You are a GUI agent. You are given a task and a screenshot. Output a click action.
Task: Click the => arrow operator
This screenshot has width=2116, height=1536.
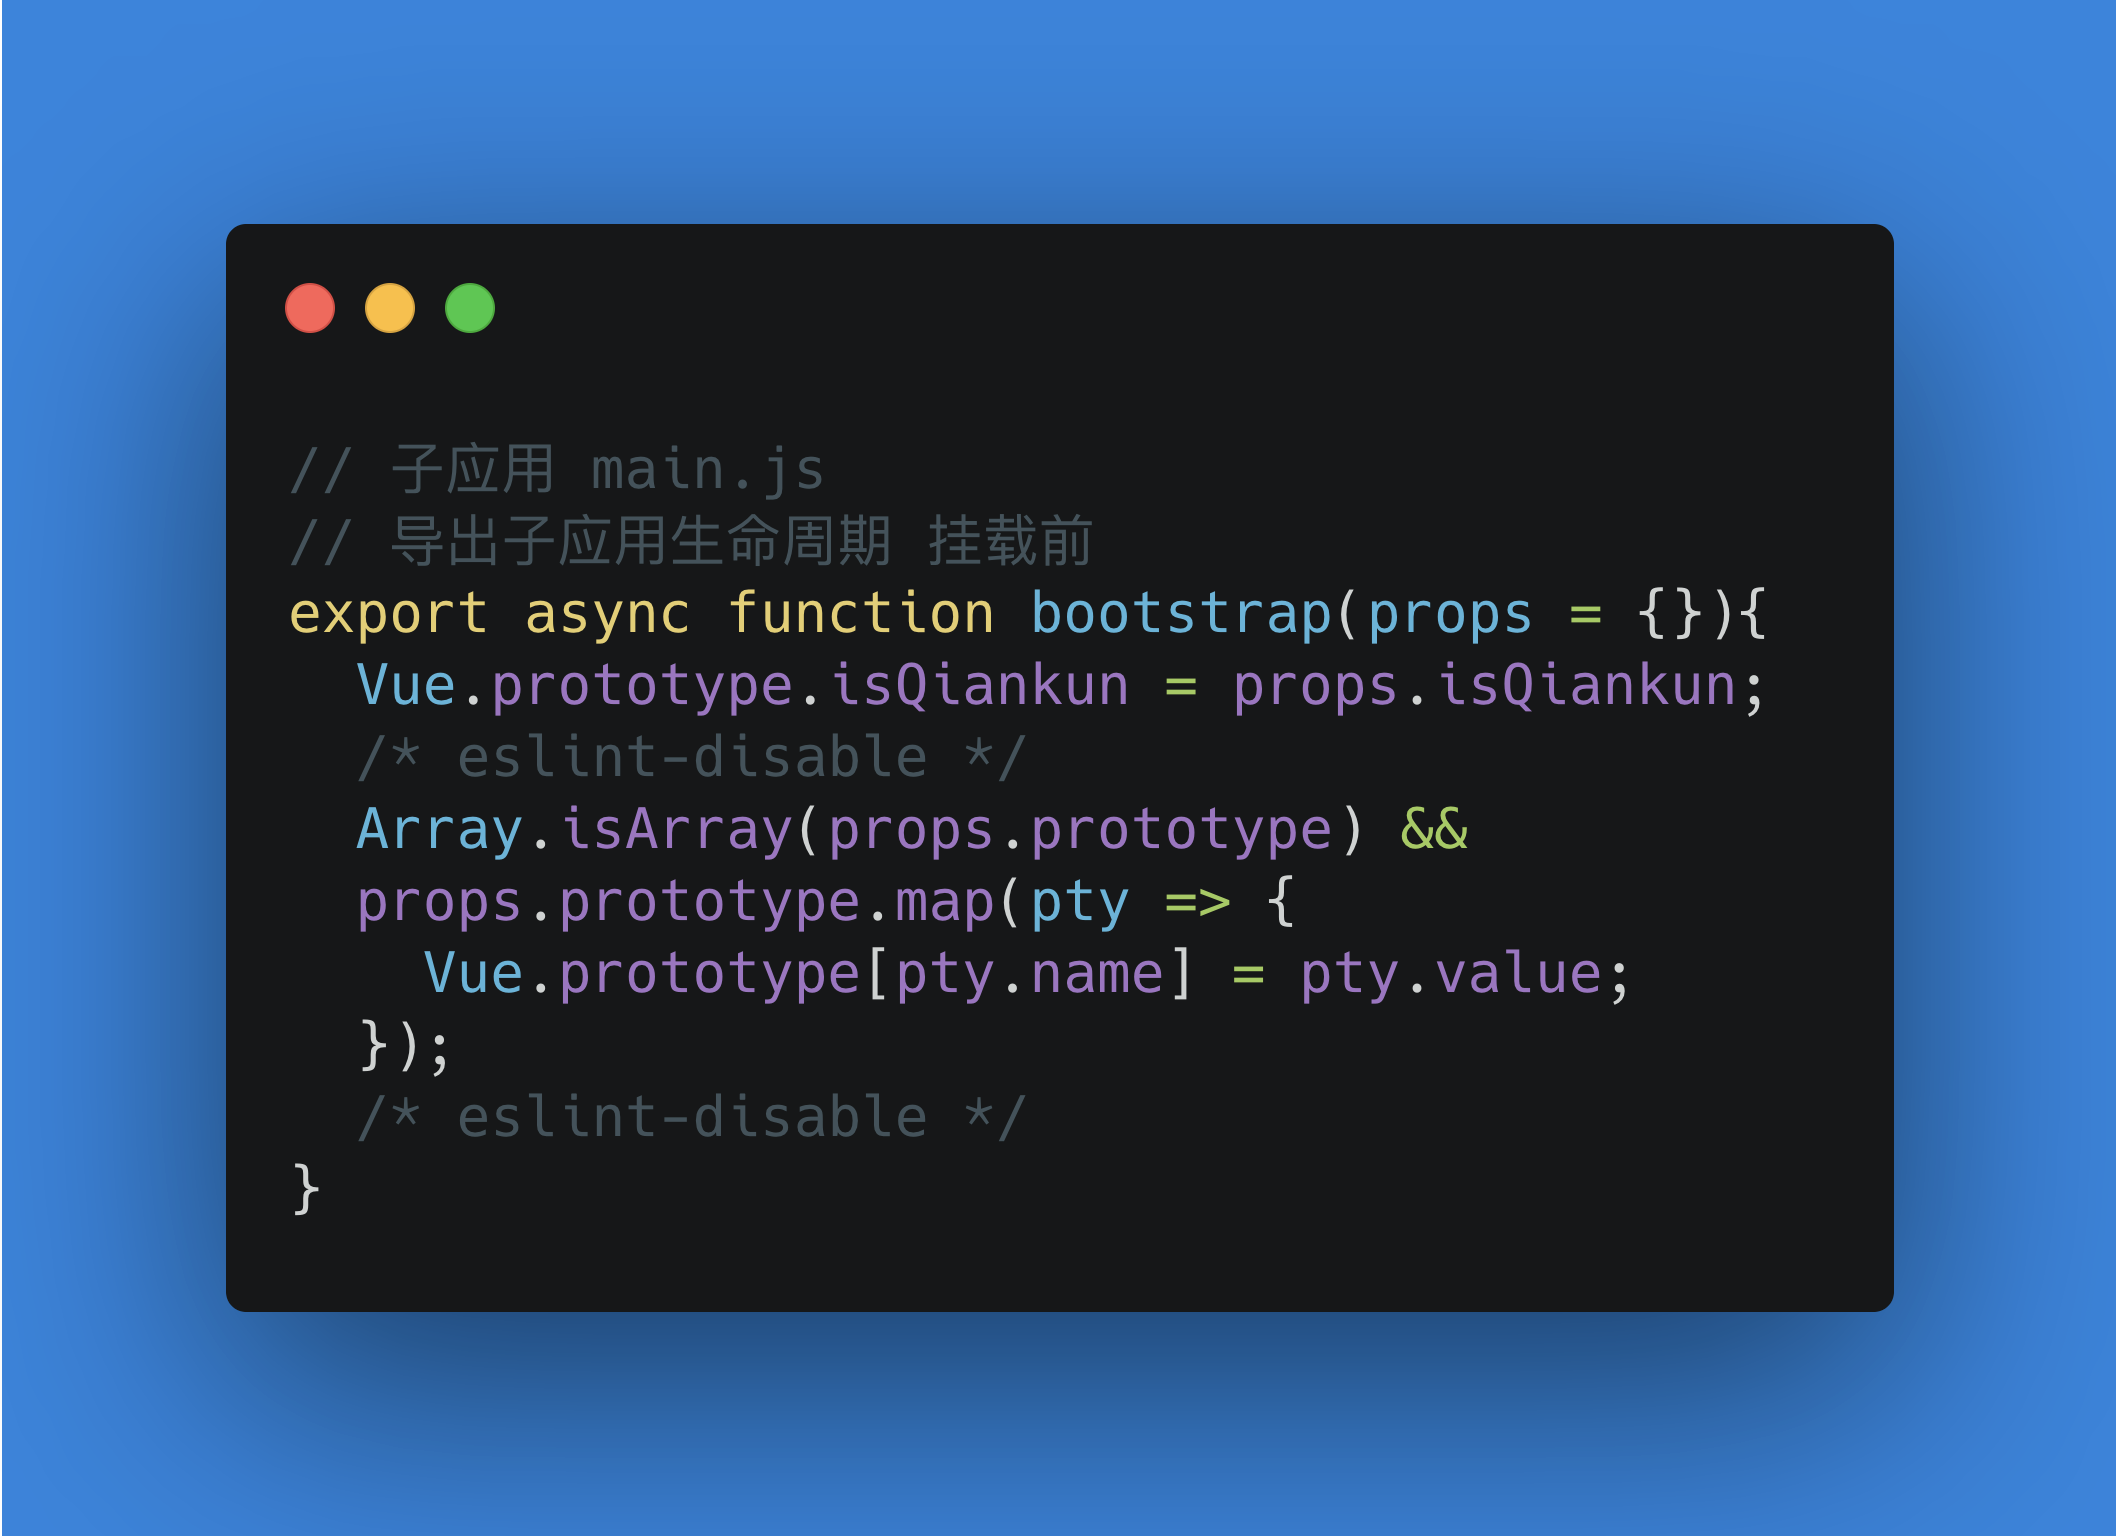[1198, 902]
